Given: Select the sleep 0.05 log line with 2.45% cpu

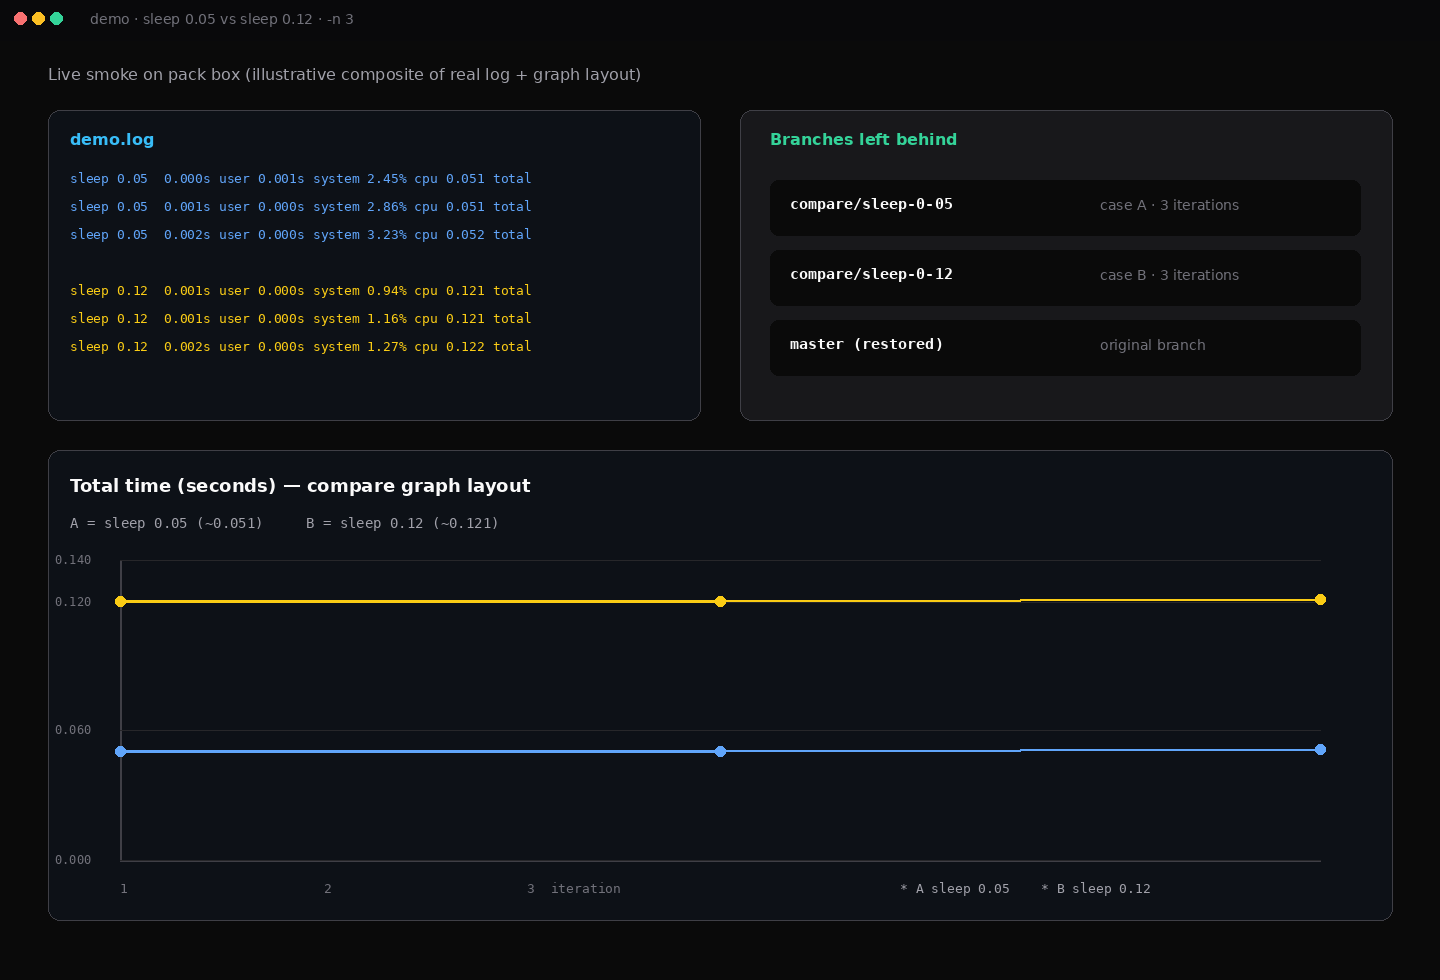Looking at the screenshot, I should coord(300,179).
